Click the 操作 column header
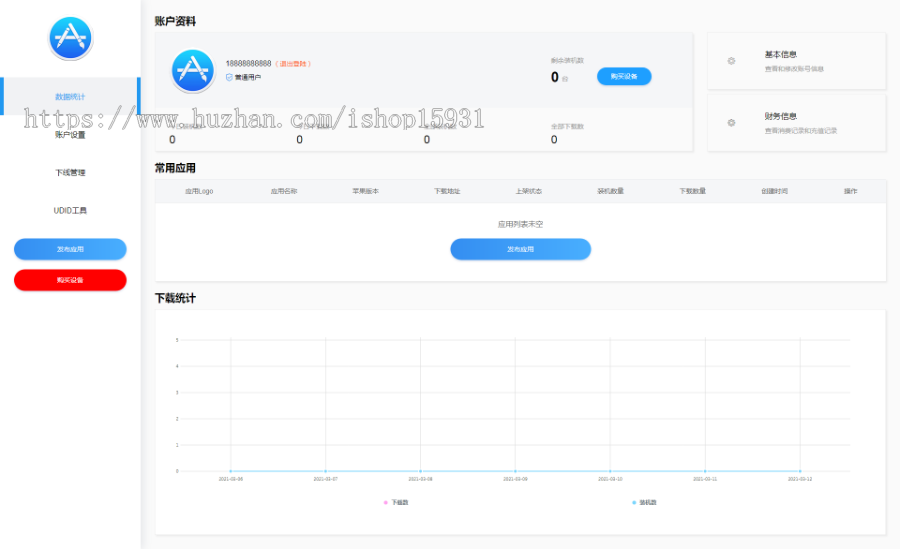900x549 pixels. (851, 191)
